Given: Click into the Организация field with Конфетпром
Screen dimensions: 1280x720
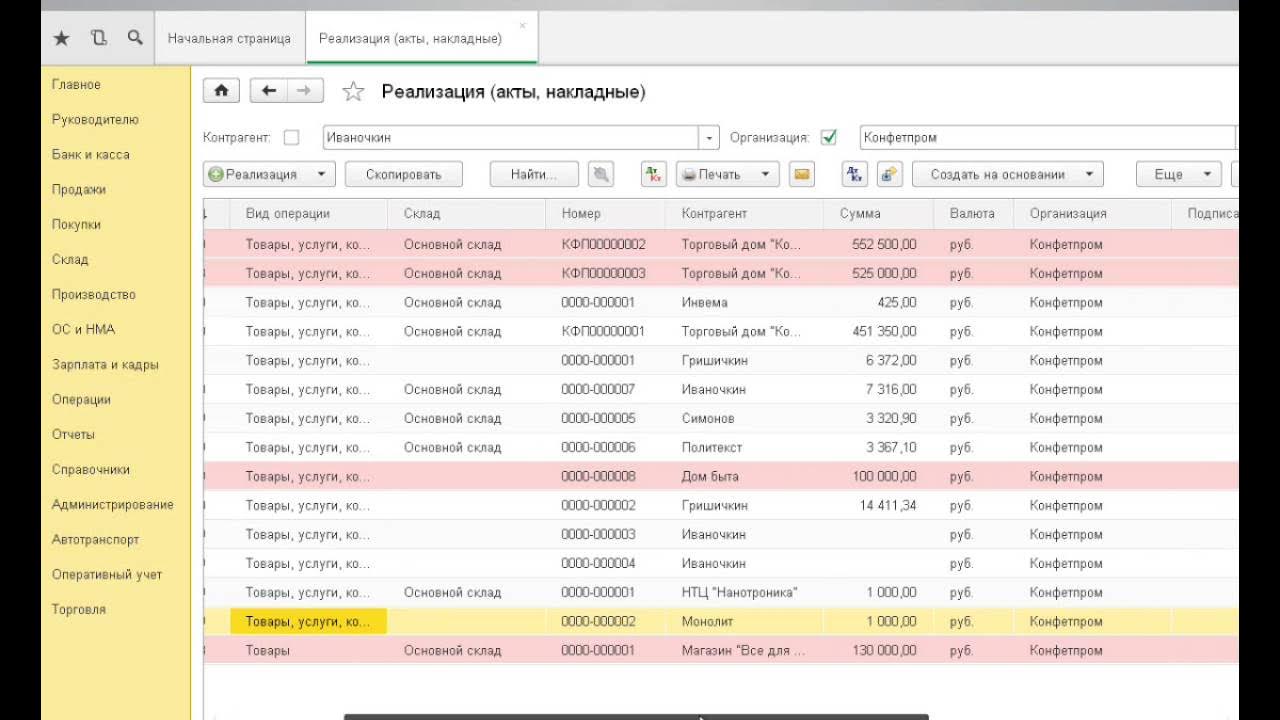Looking at the screenshot, I should [1047, 138].
